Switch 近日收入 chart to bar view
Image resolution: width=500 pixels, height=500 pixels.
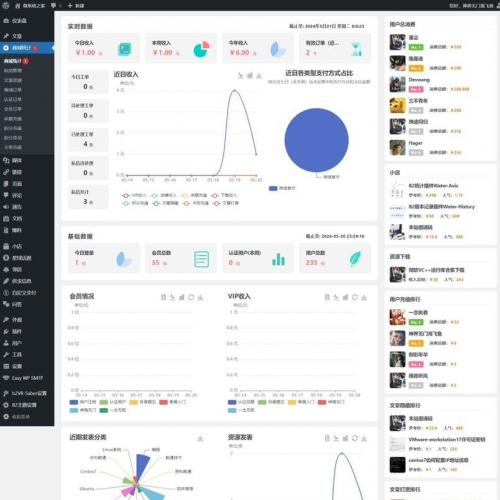pyautogui.click(x=250, y=76)
